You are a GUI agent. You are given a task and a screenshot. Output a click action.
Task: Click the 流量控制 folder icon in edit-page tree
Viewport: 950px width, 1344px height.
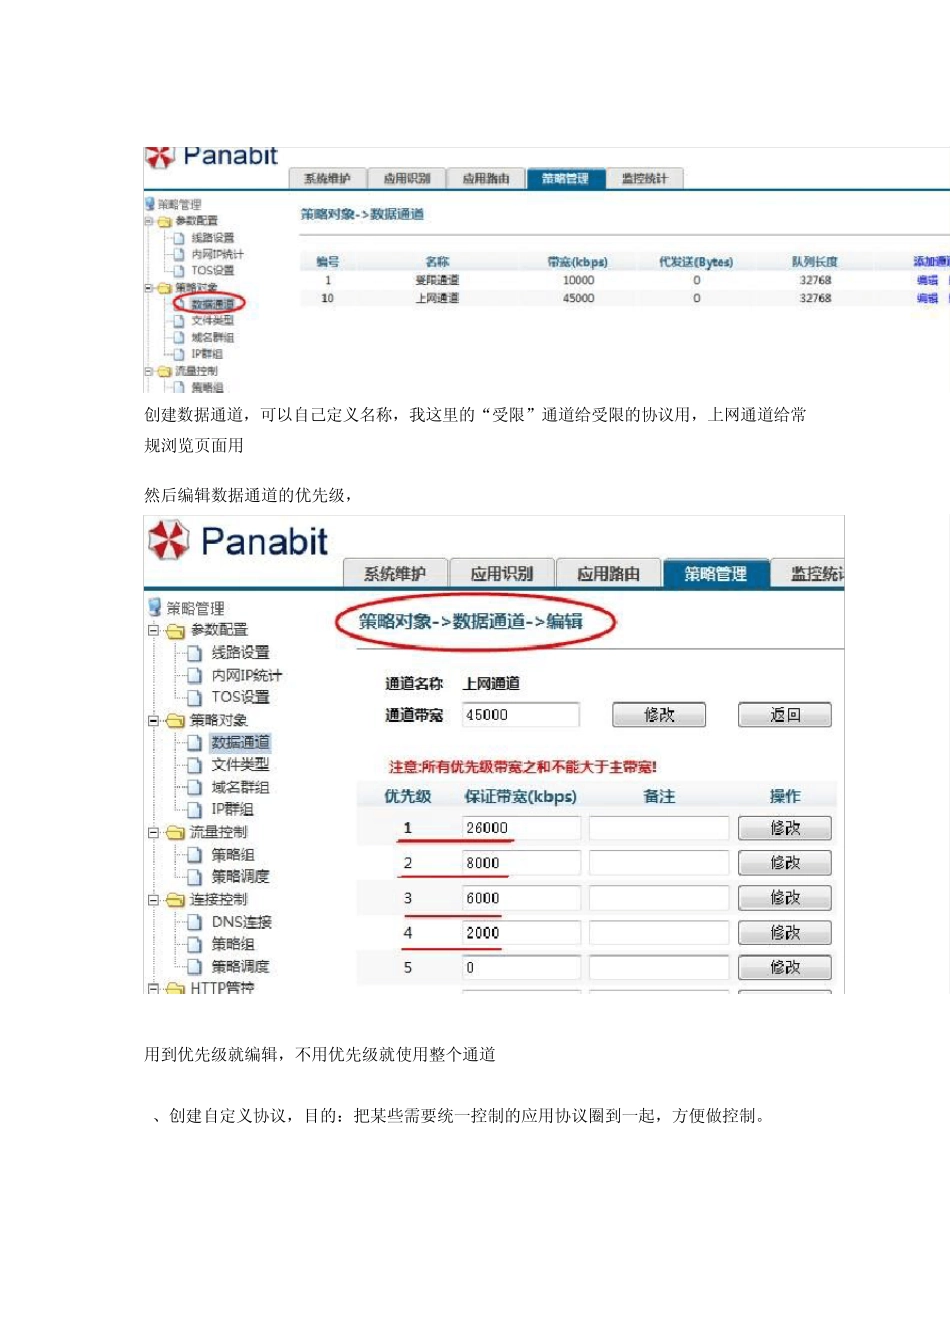(176, 832)
